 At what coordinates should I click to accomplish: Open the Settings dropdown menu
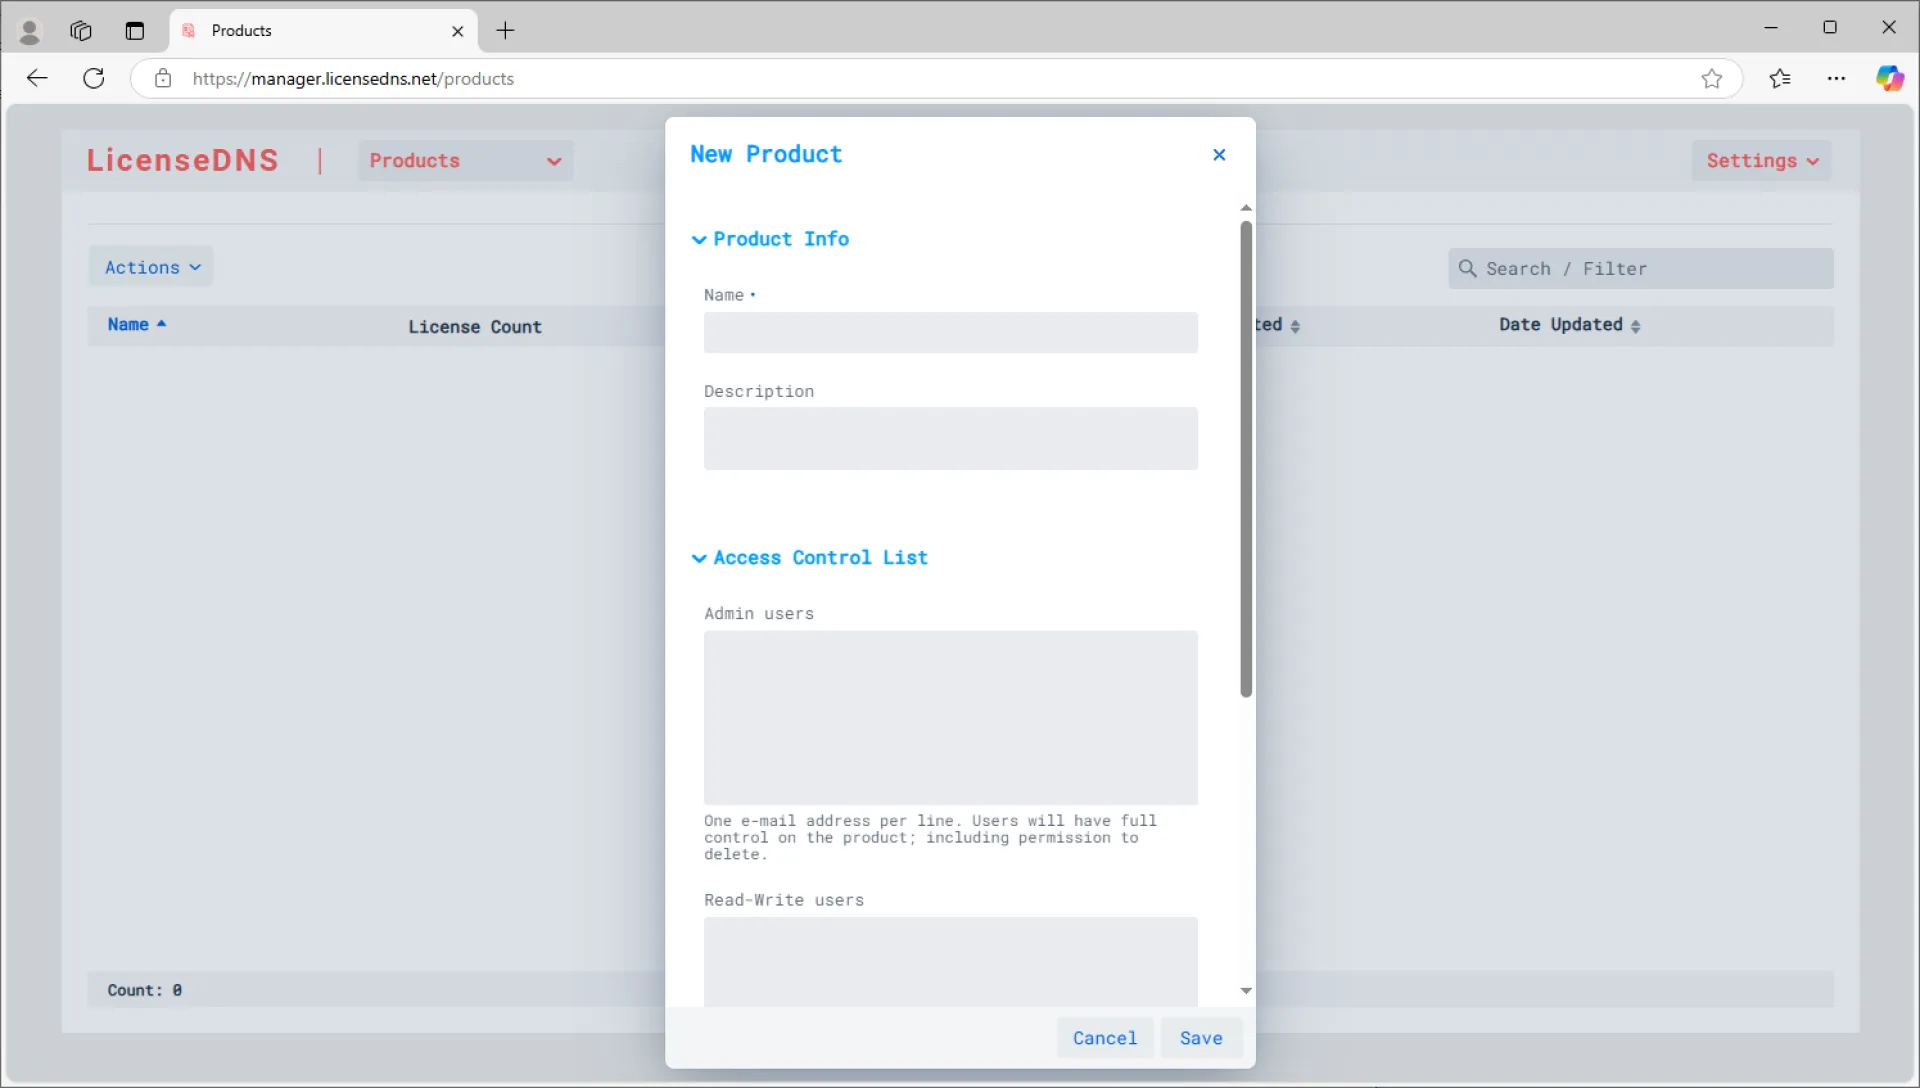coord(1761,161)
